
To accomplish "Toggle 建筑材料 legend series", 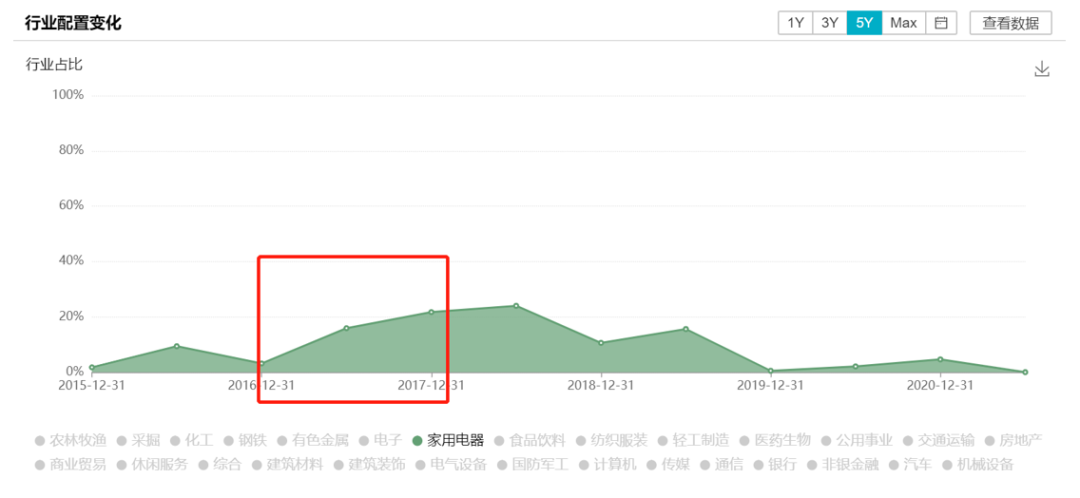I will [288, 464].
